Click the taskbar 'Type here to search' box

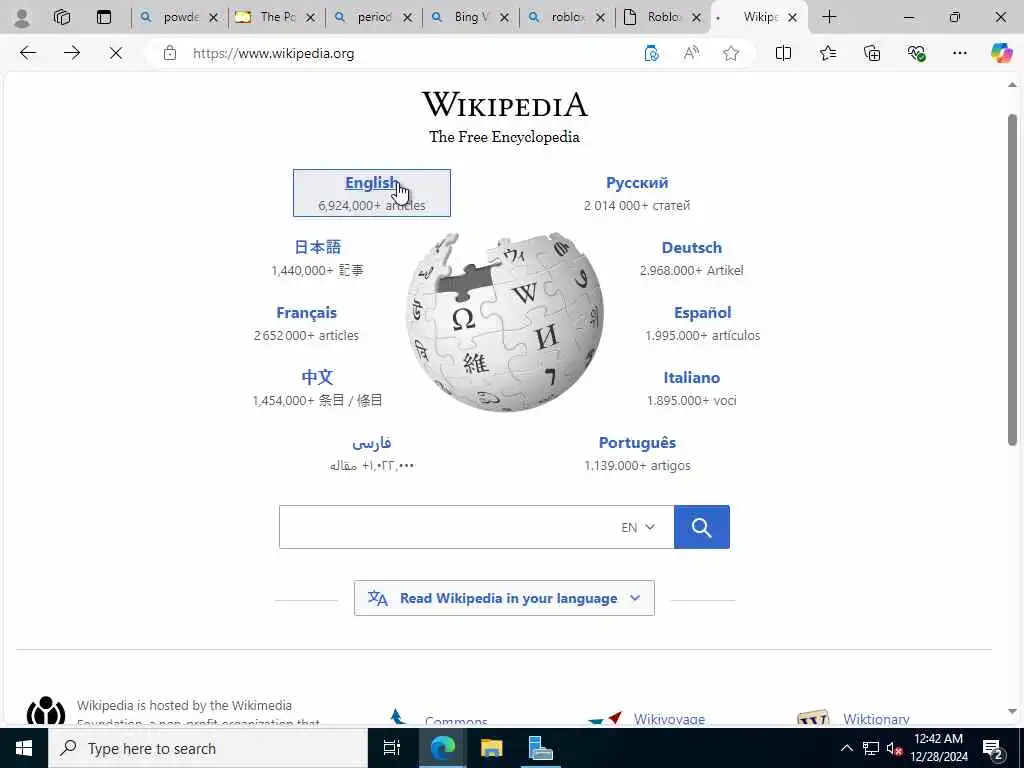pos(208,748)
